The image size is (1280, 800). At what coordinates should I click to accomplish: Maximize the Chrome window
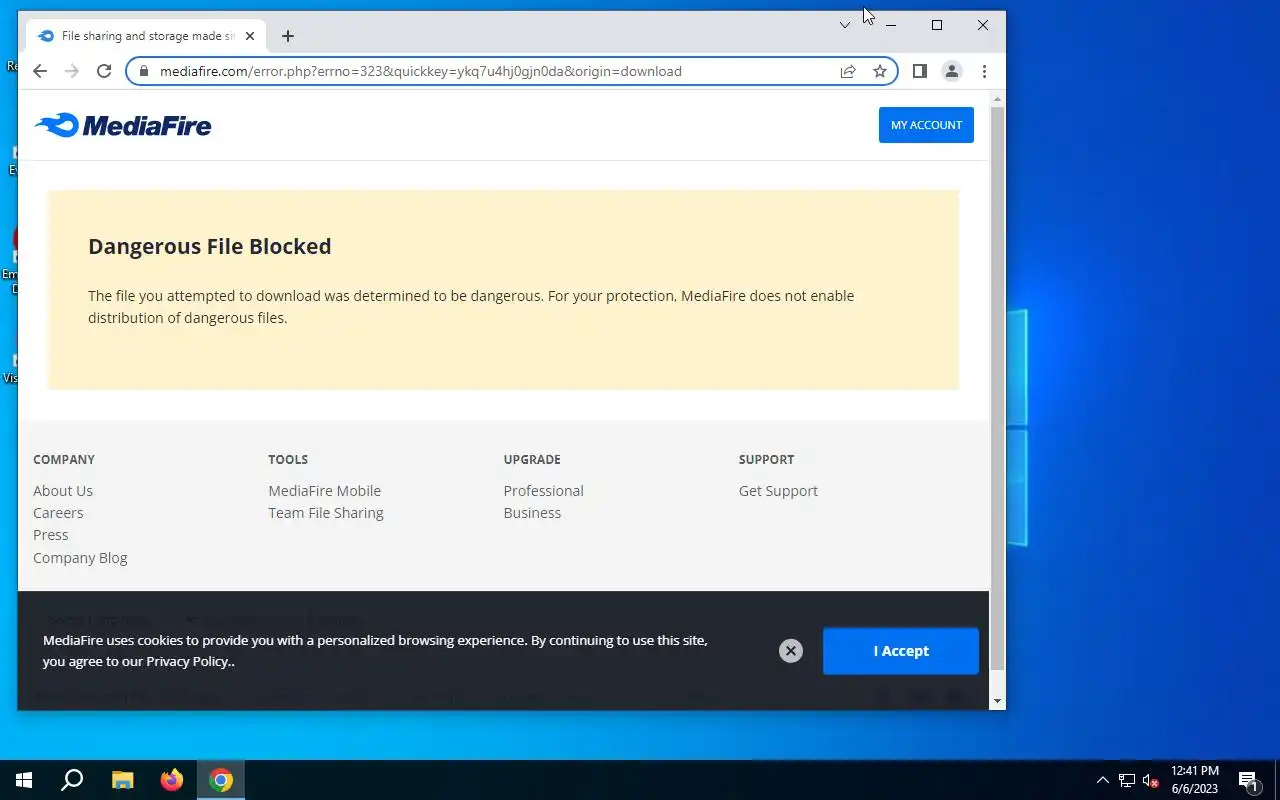pos(937,25)
